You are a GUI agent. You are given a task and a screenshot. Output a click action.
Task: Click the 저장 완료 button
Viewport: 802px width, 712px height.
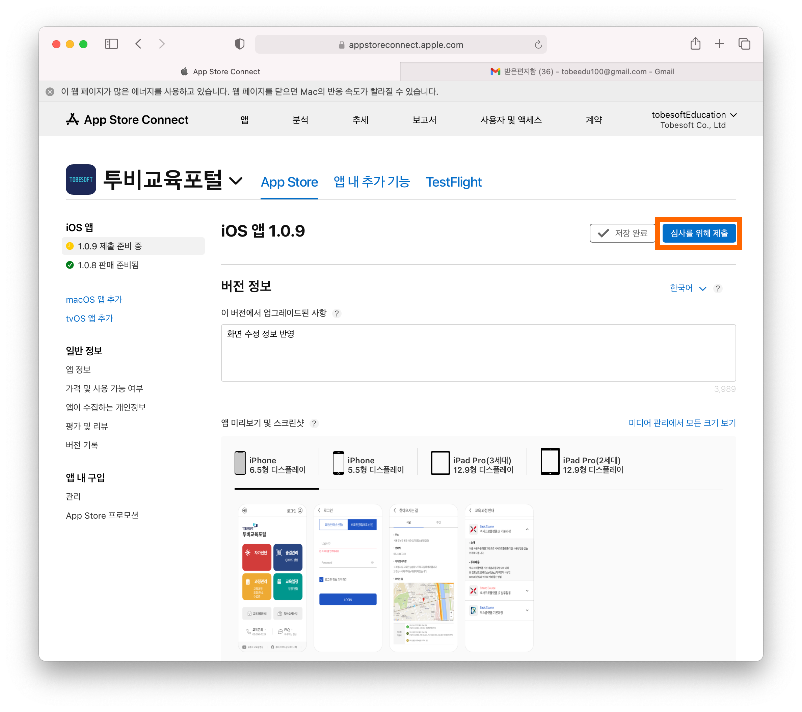(x=622, y=233)
